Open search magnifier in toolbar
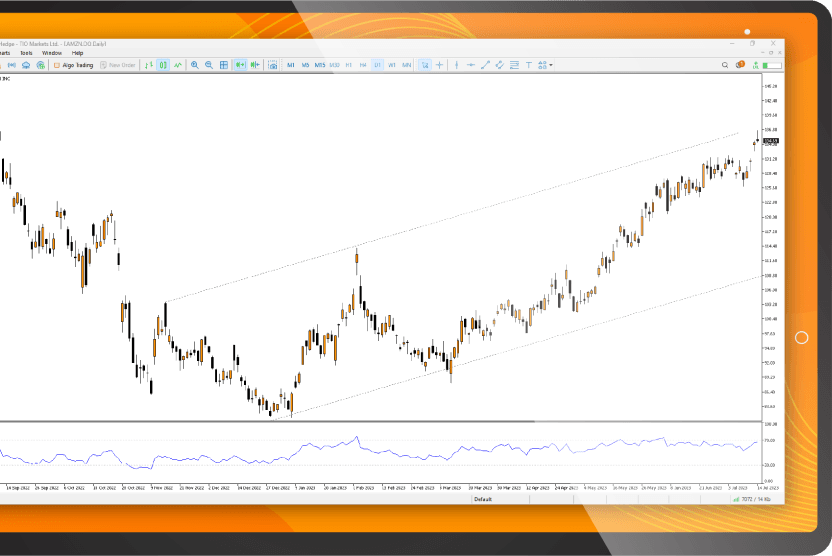Viewport: 832px width, 556px height. 725,65
